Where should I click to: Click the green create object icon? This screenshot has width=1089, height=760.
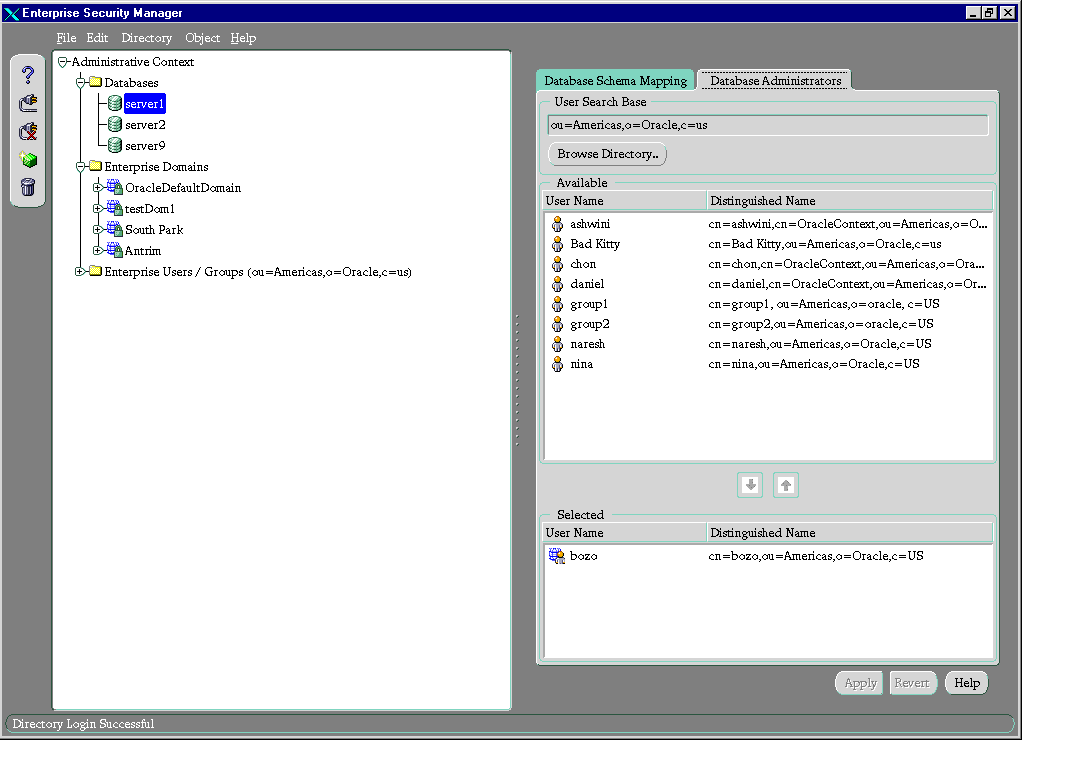[x=28, y=159]
